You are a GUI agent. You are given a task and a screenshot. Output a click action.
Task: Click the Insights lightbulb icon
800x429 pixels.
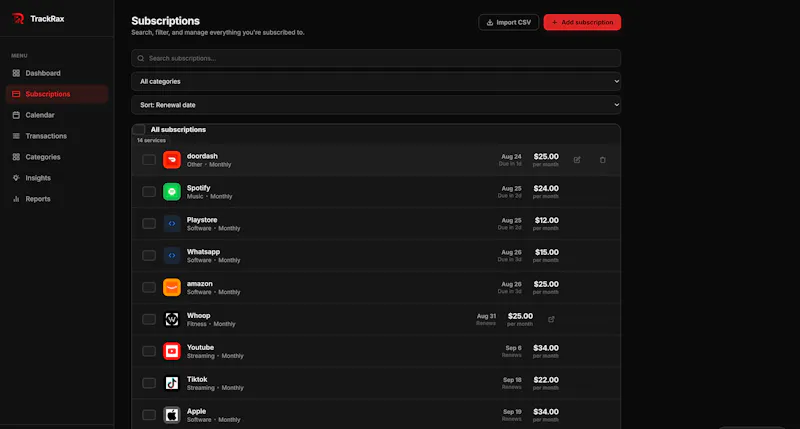click(x=16, y=178)
